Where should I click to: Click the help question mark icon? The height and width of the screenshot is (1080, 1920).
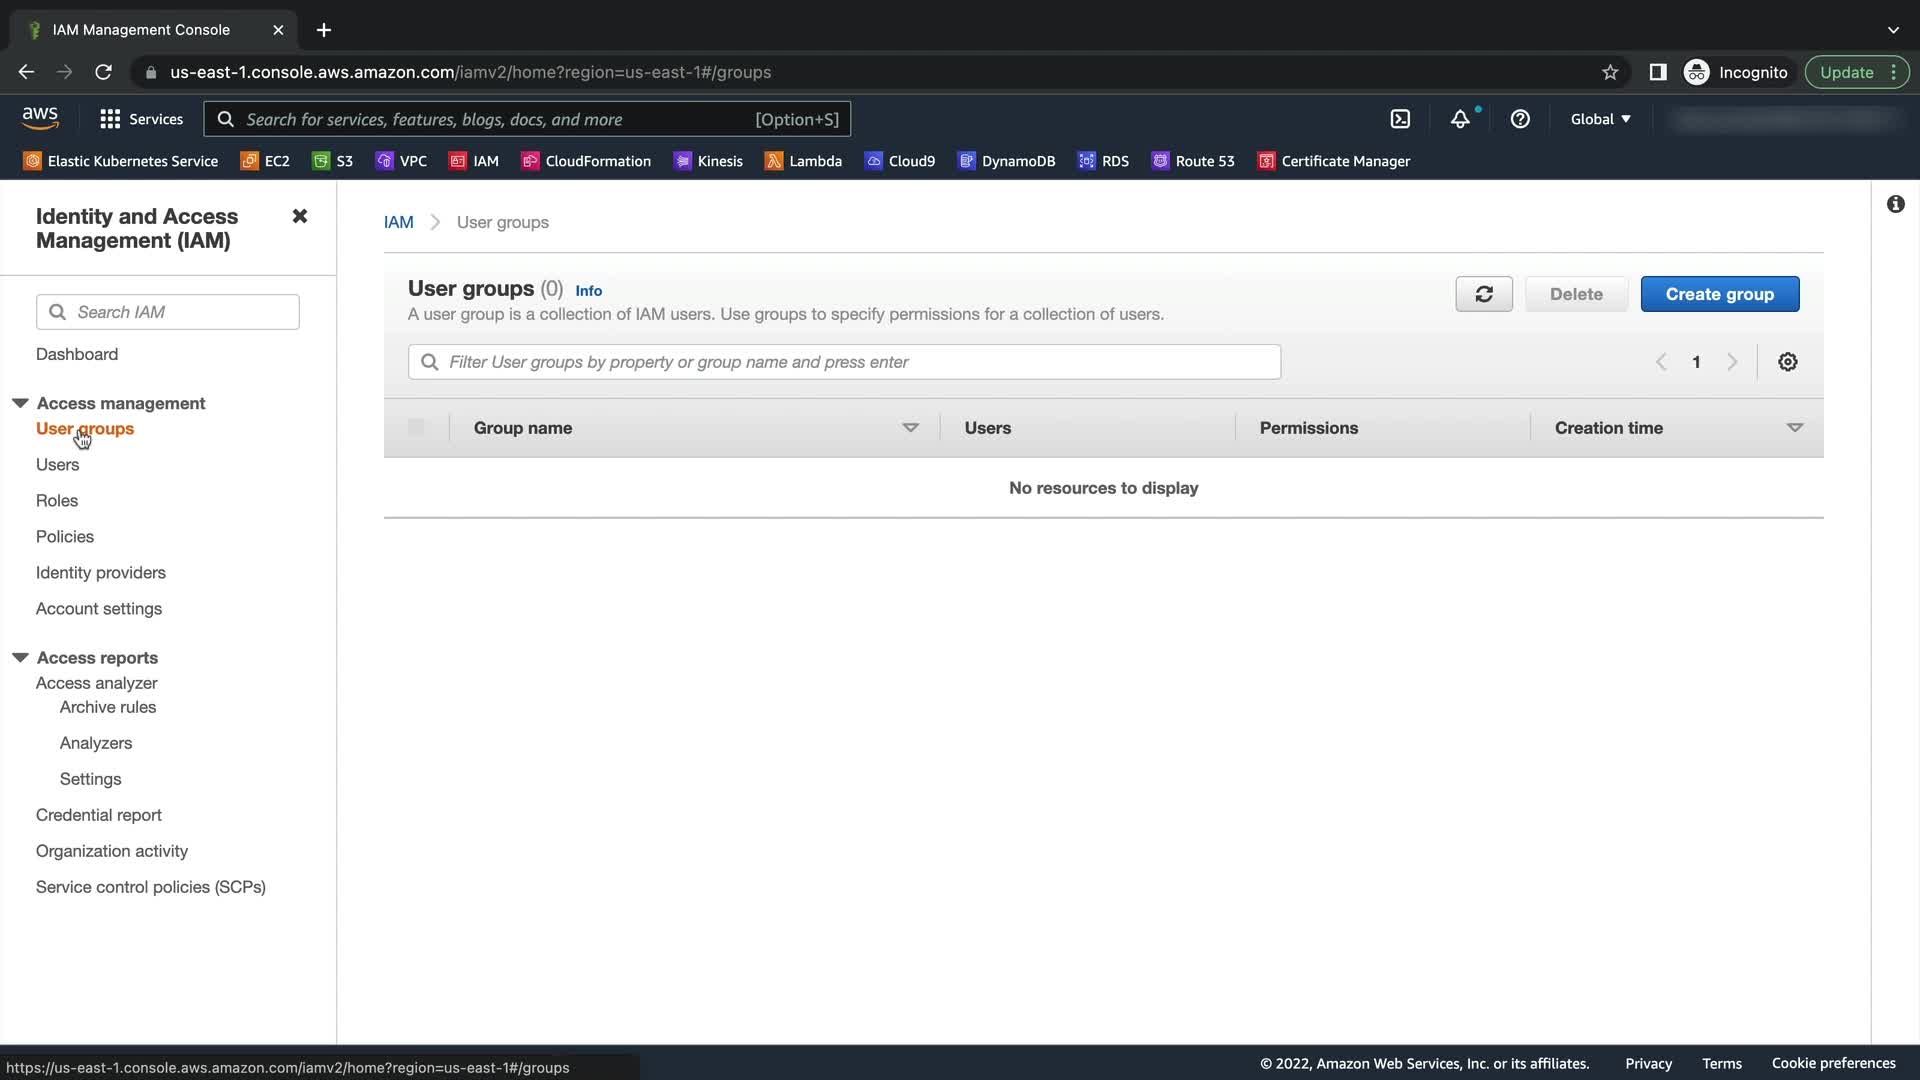(x=1520, y=119)
